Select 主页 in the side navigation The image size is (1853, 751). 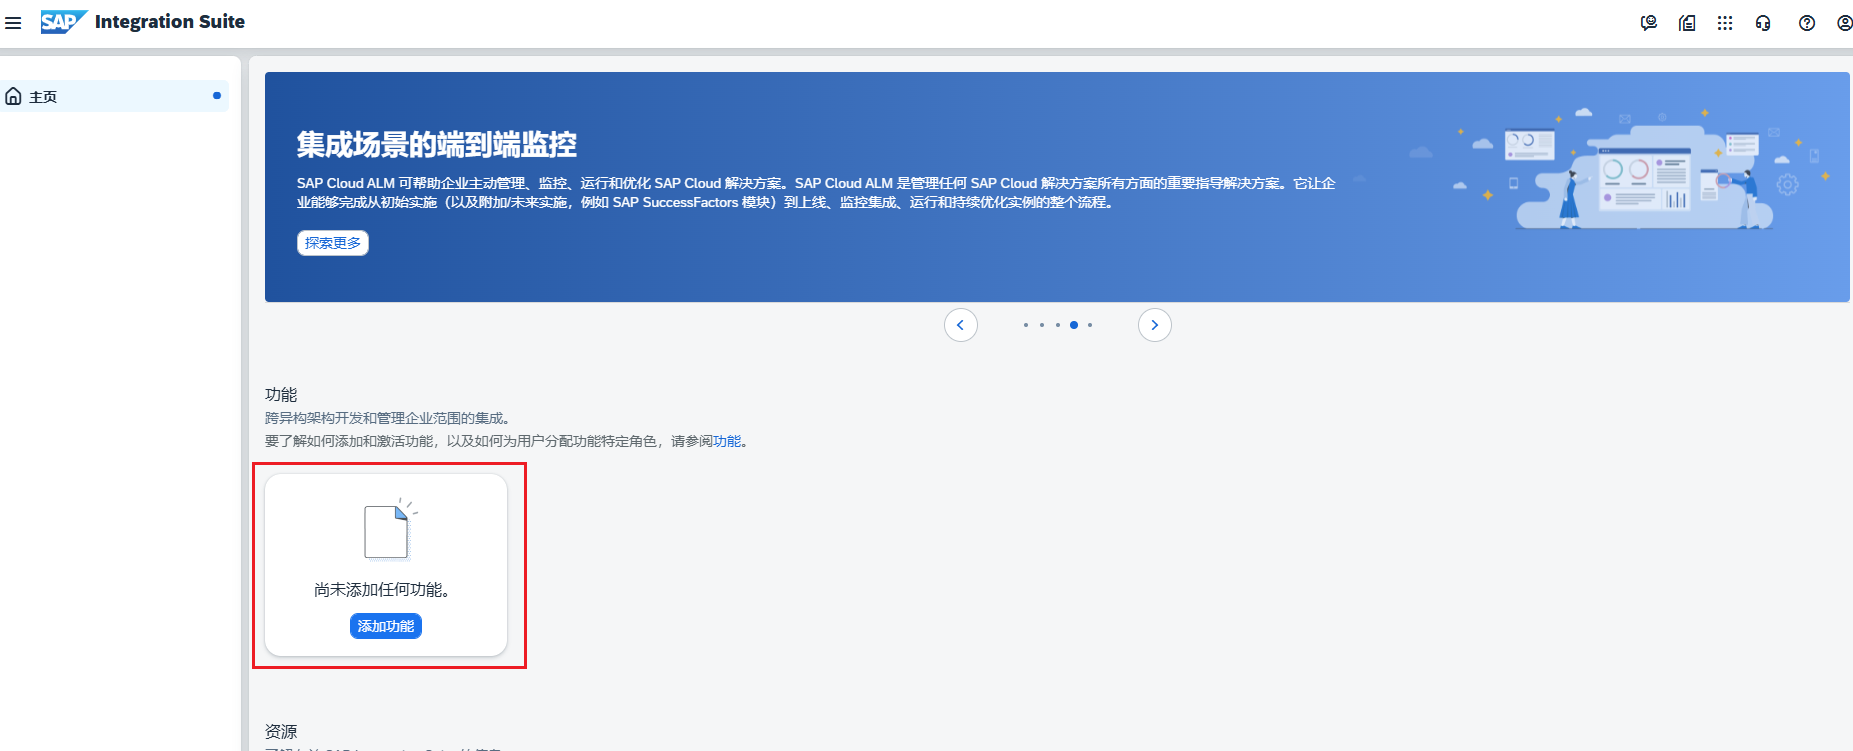point(114,96)
